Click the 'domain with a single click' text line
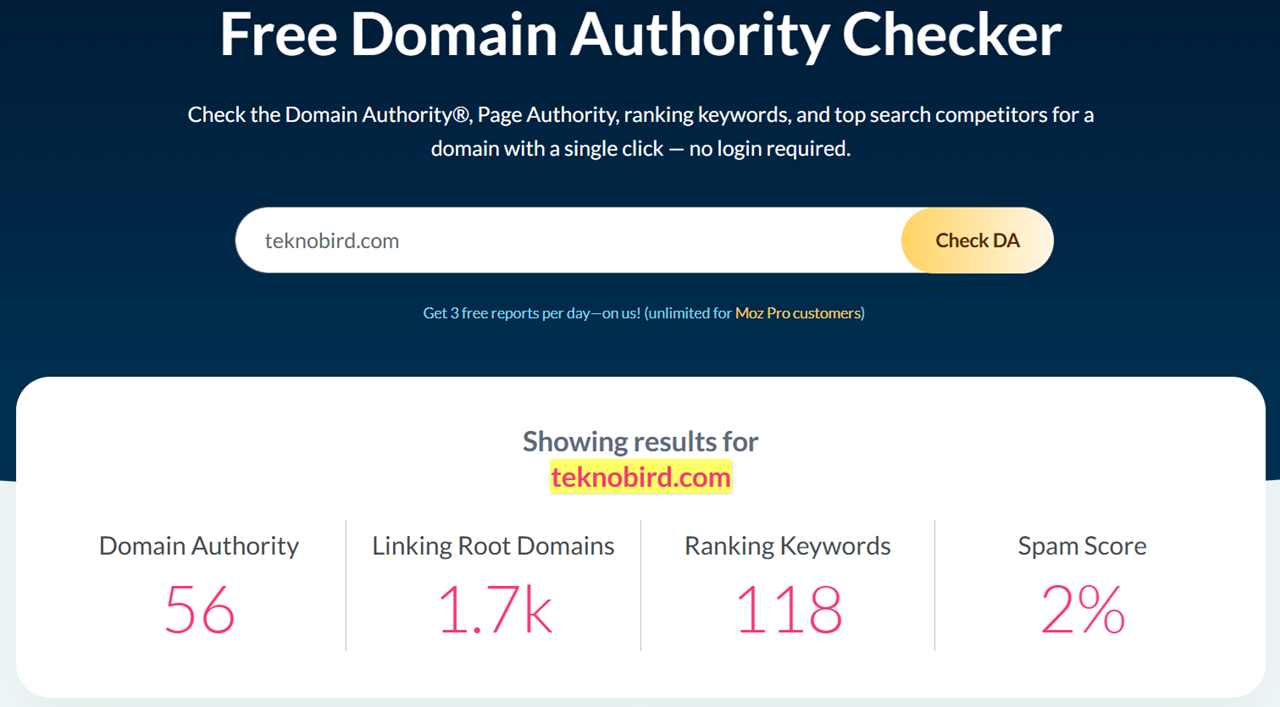 [641, 149]
